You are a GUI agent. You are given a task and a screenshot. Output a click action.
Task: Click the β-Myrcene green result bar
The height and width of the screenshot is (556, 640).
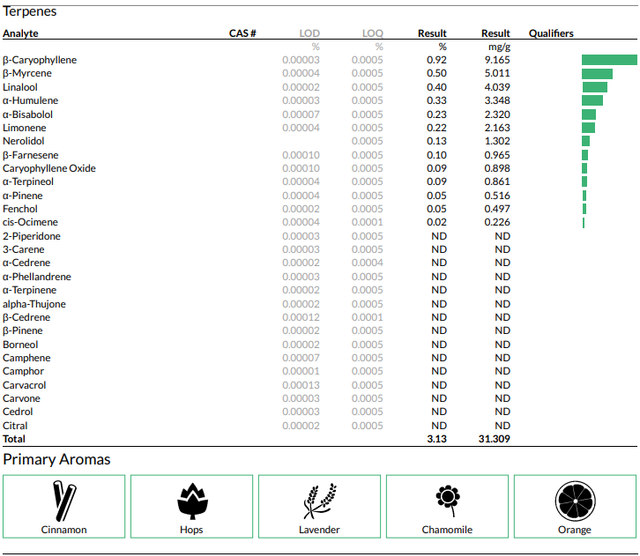coord(597,73)
